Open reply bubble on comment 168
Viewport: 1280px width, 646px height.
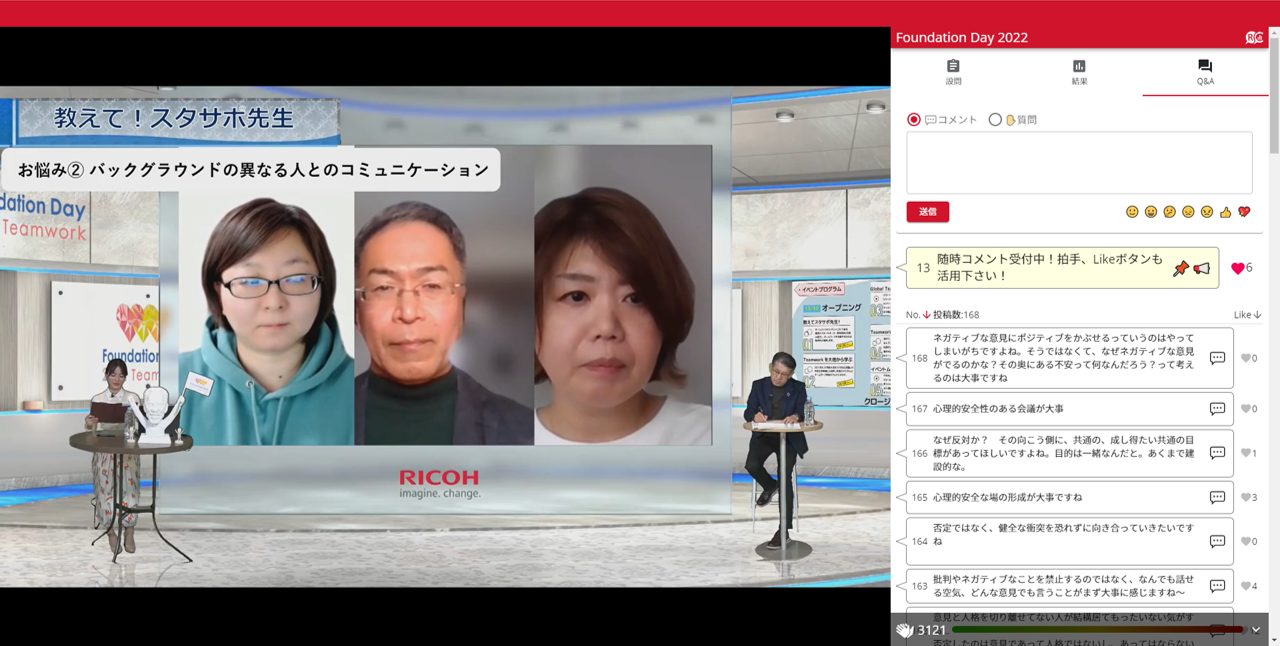(1217, 358)
